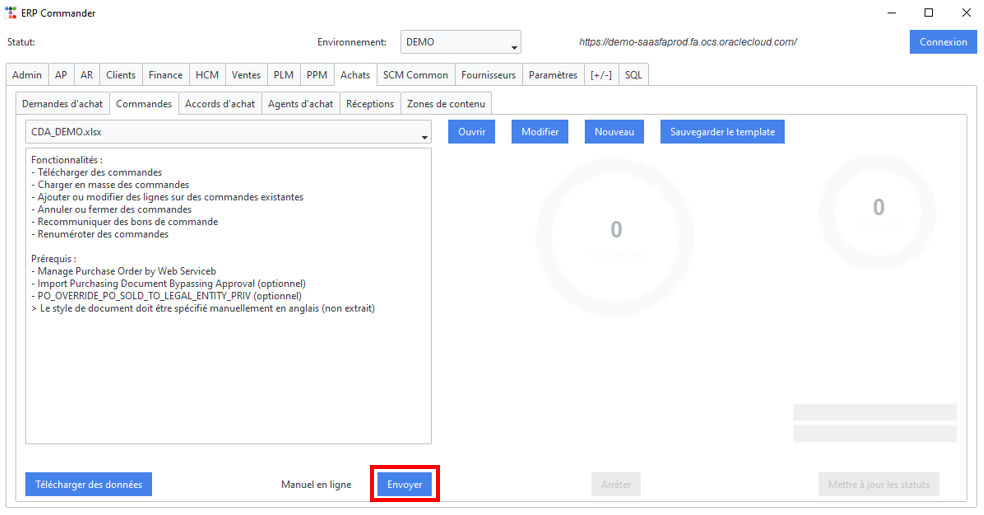Switch to the Paramètres tab
The height and width of the screenshot is (515, 984).
click(553, 75)
